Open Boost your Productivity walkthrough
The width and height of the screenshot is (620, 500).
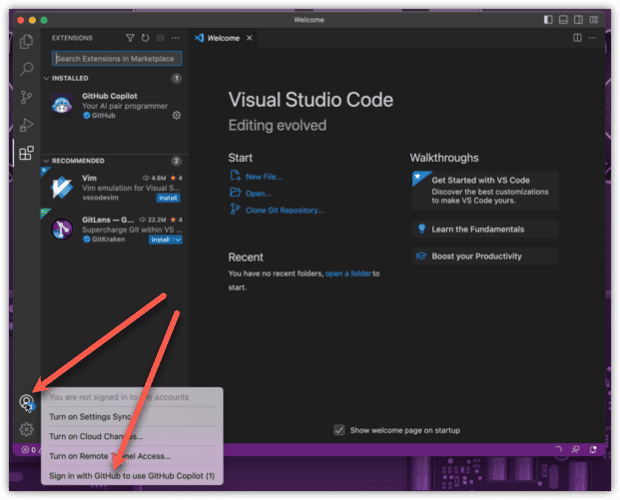click(x=485, y=256)
